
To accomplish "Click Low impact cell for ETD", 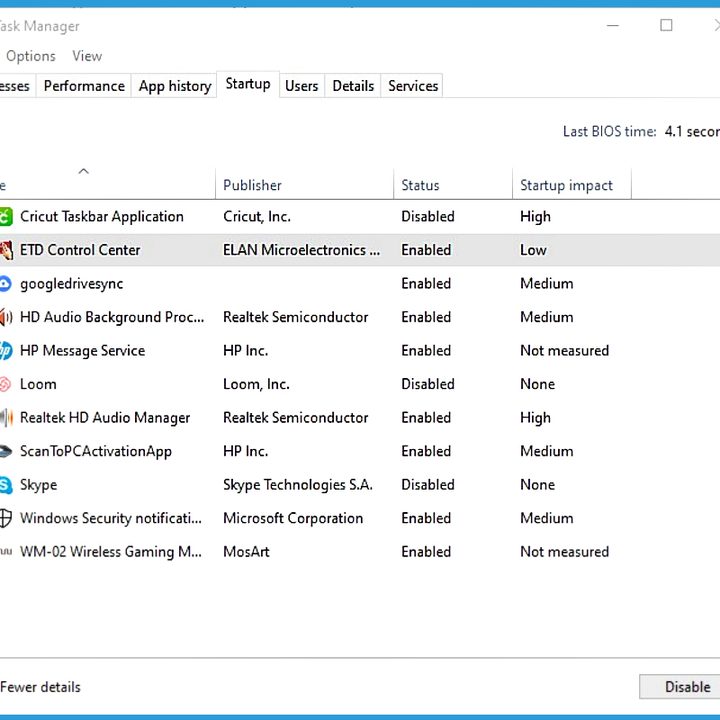I will [x=533, y=250].
